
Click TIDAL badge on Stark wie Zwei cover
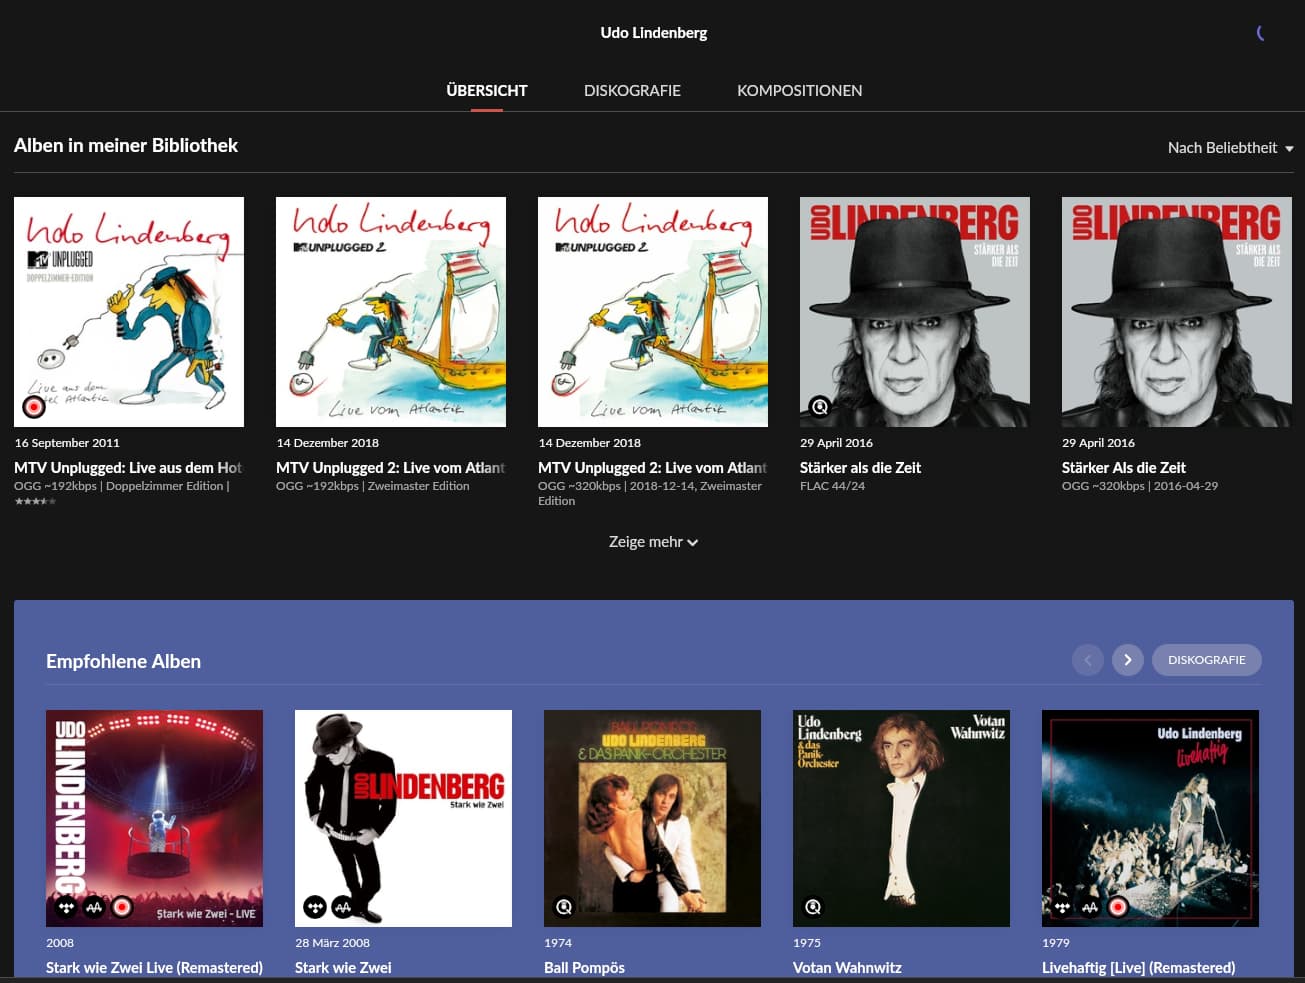click(x=315, y=907)
